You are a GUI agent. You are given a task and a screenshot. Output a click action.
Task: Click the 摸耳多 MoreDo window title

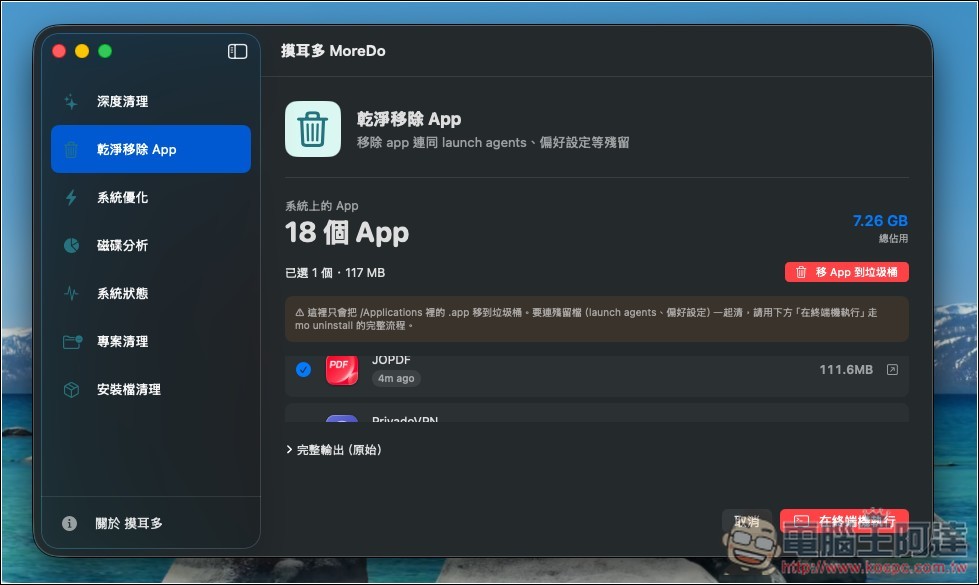pos(333,51)
